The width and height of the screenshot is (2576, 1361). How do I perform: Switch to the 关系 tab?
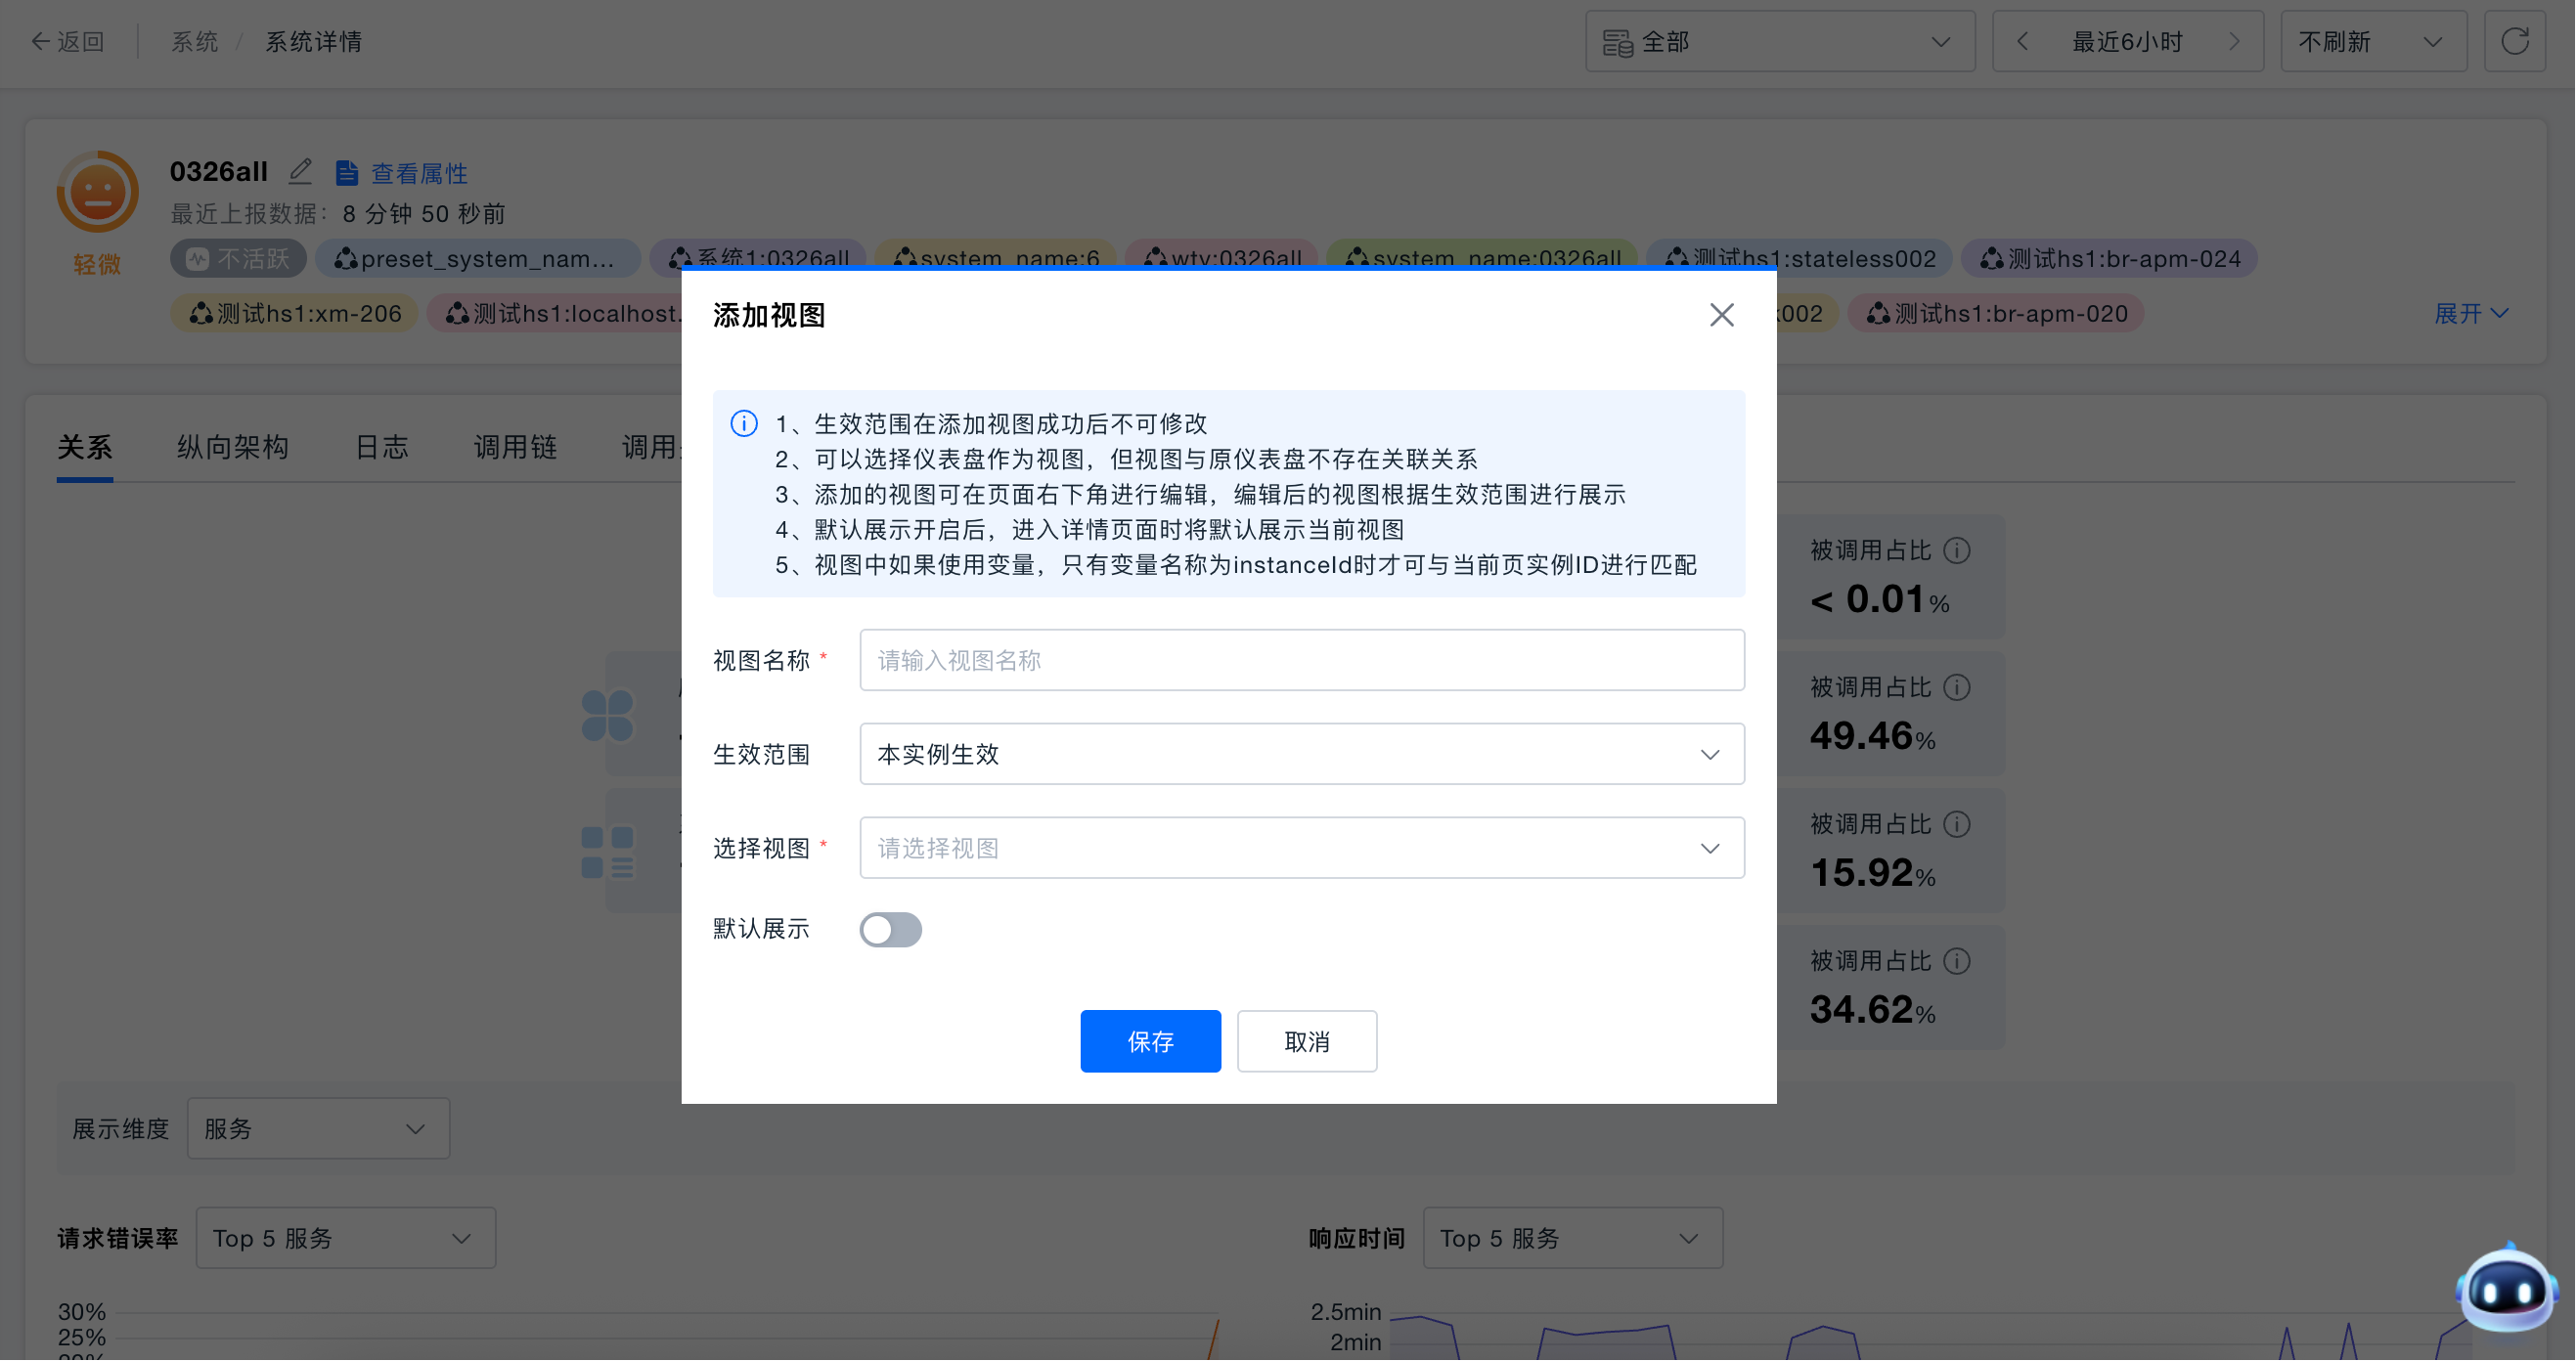(x=84, y=447)
